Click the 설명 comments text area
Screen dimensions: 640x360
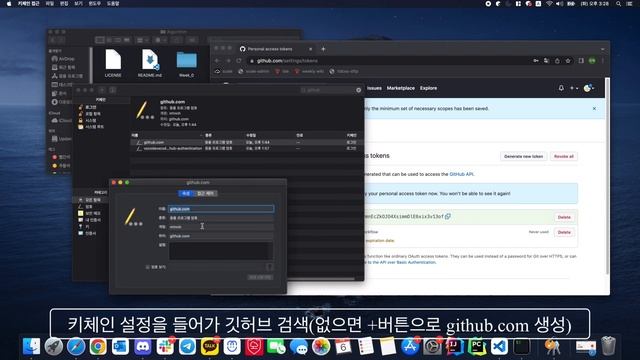[221, 250]
